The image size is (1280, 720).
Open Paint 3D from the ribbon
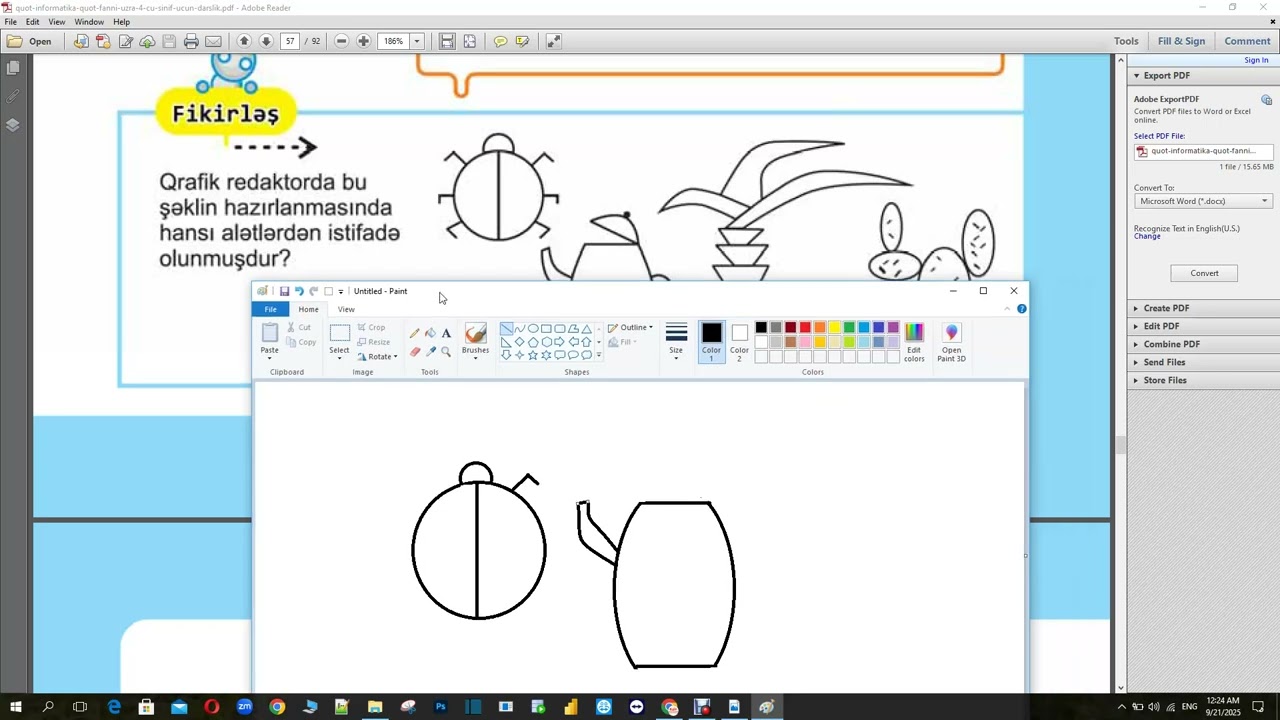pyautogui.click(x=951, y=342)
